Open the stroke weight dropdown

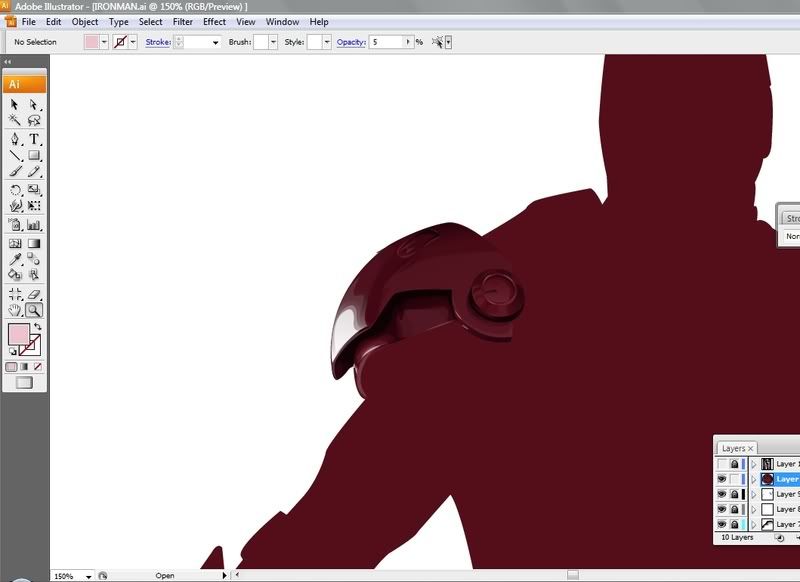click(x=215, y=42)
